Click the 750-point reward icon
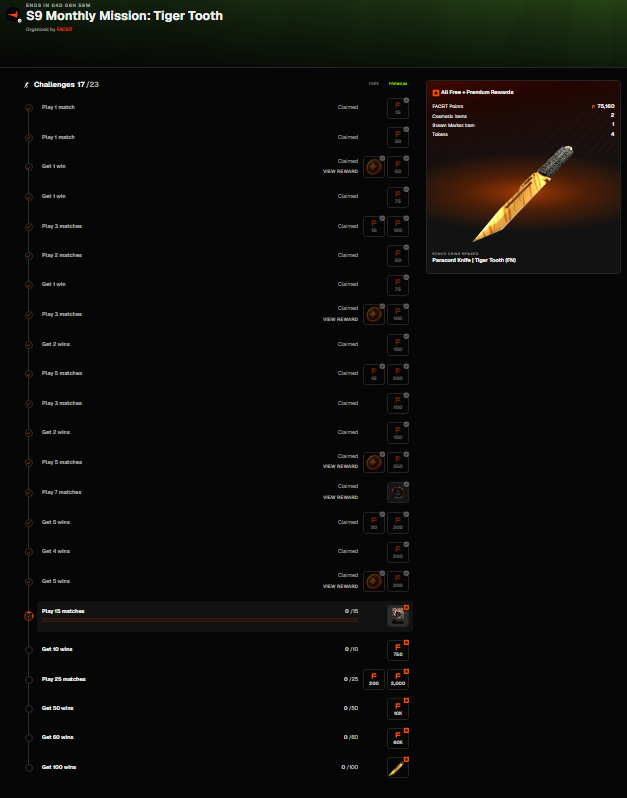This screenshot has width=627, height=798. click(397, 650)
